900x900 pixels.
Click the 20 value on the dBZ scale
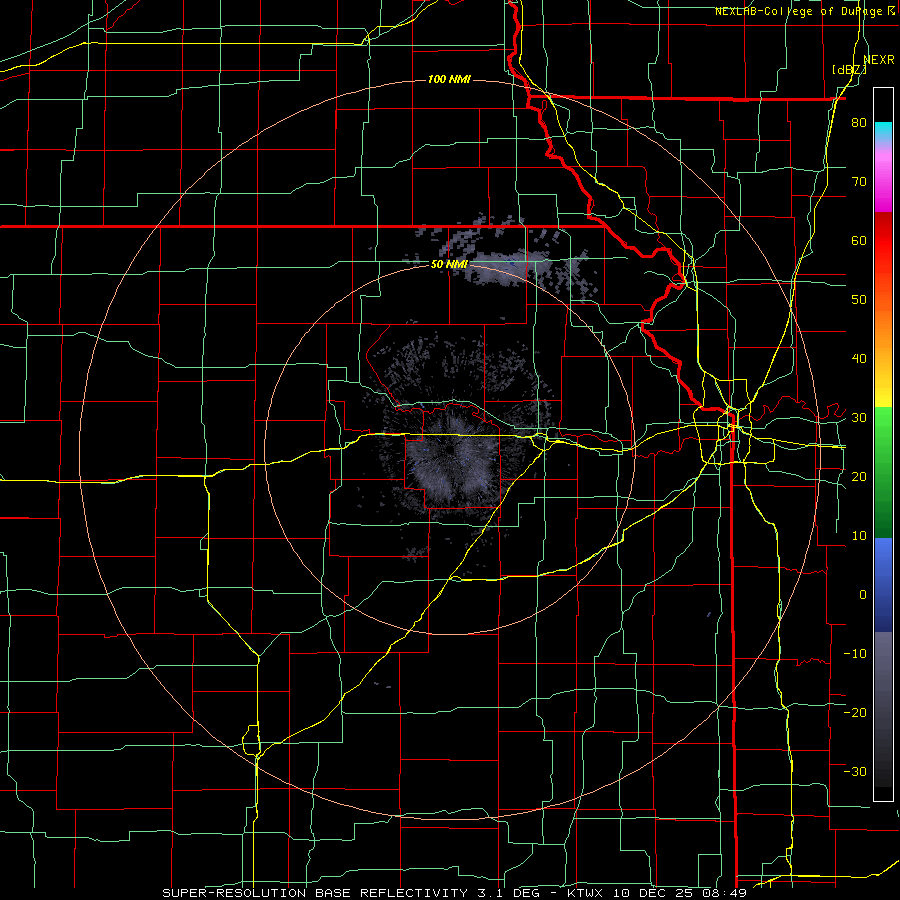(859, 476)
